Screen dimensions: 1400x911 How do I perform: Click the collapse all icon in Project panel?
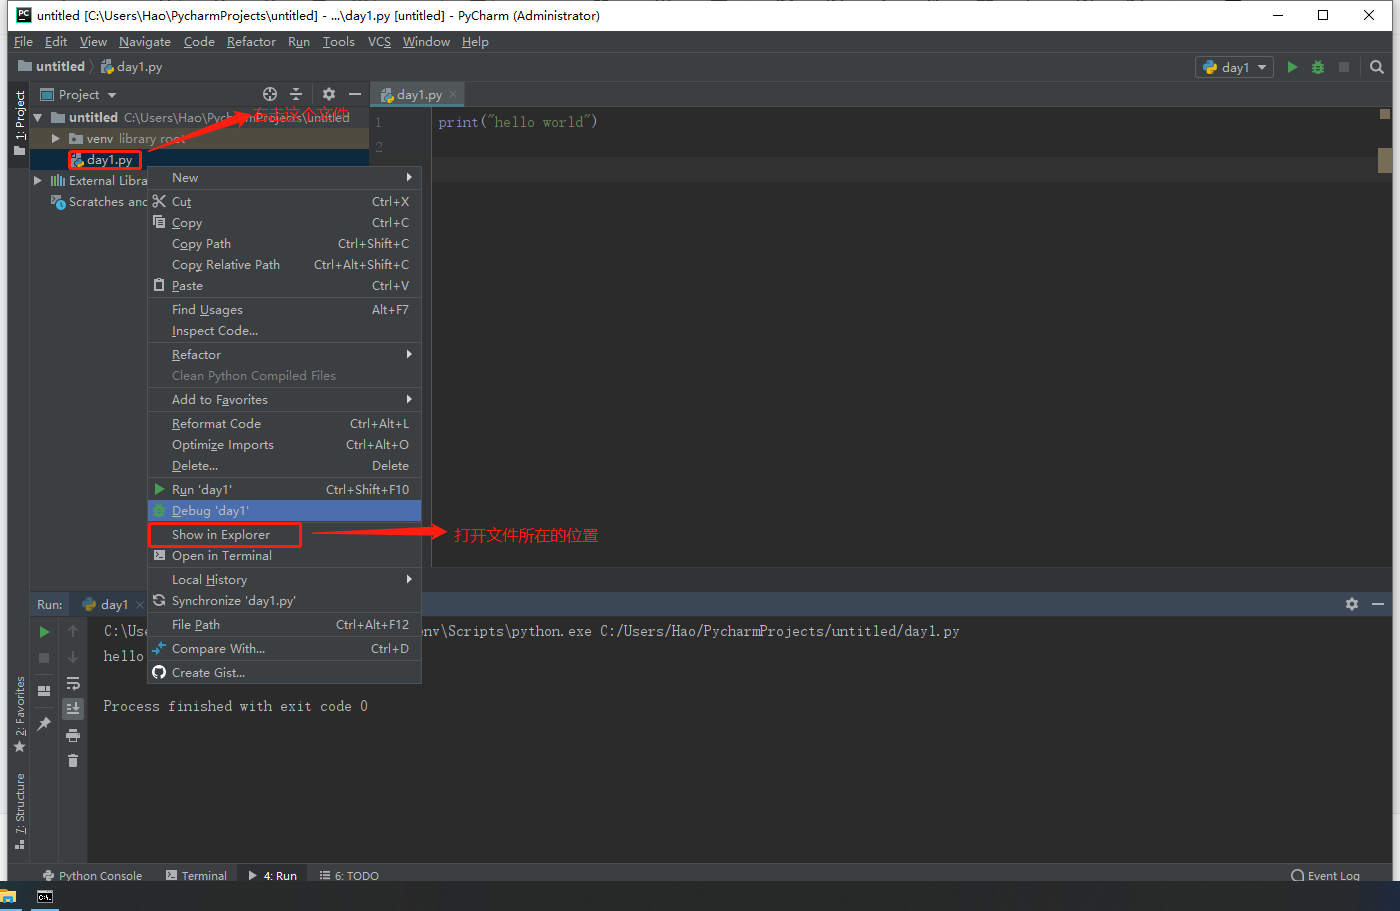(296, 94)
